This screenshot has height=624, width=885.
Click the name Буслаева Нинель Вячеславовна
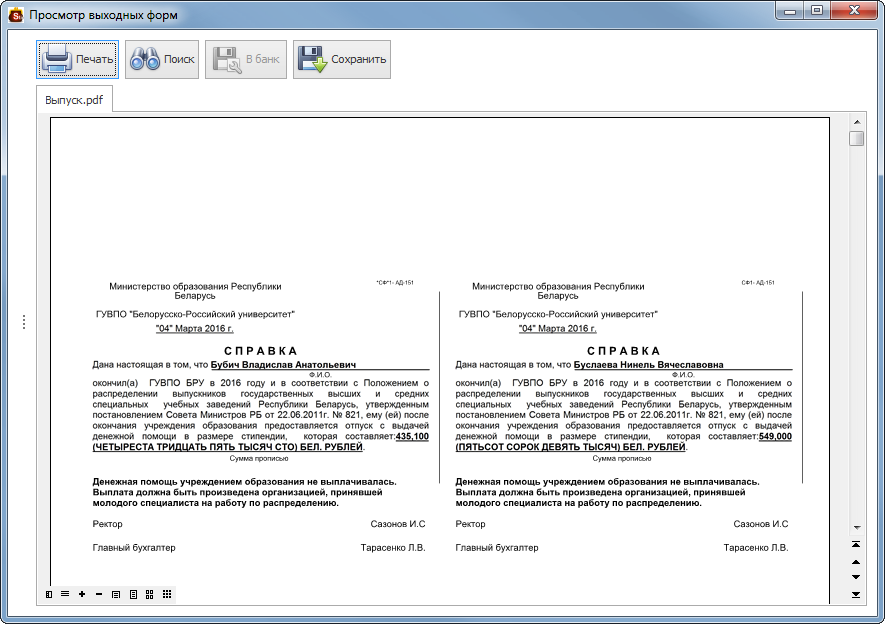tap(649, 365)
